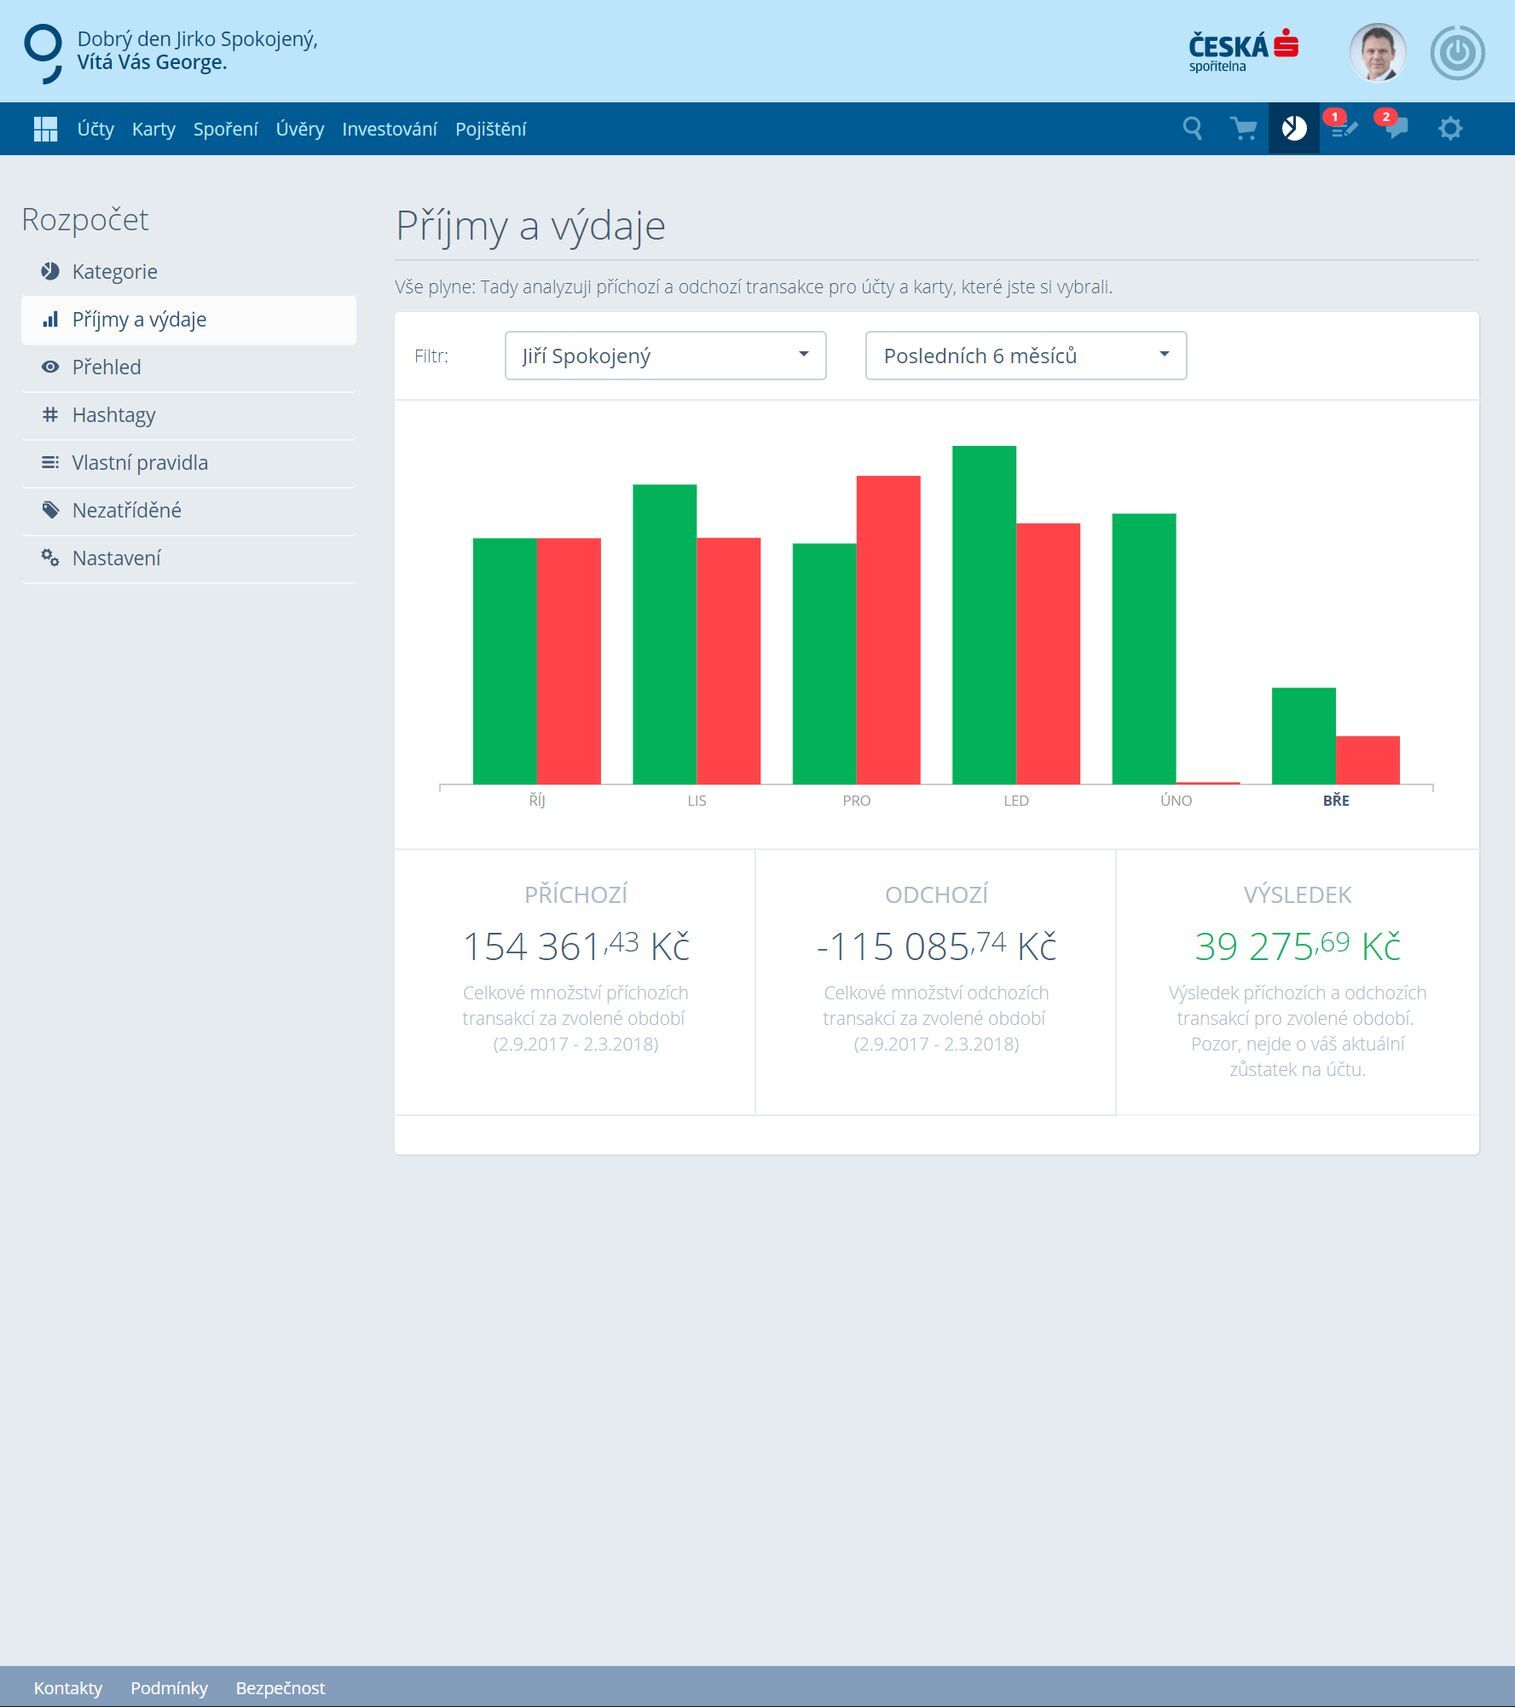Click the green ŘÍJ income bar
The image size is (1515, 1707).
505,661
